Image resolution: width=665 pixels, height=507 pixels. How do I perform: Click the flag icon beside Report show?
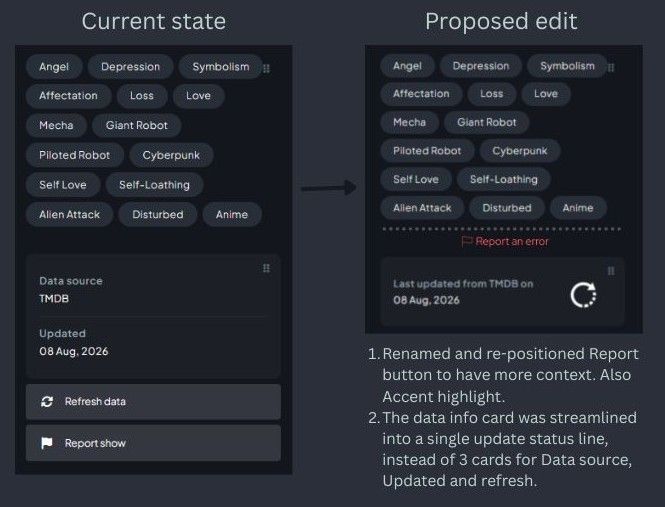(x=47, y=443)
